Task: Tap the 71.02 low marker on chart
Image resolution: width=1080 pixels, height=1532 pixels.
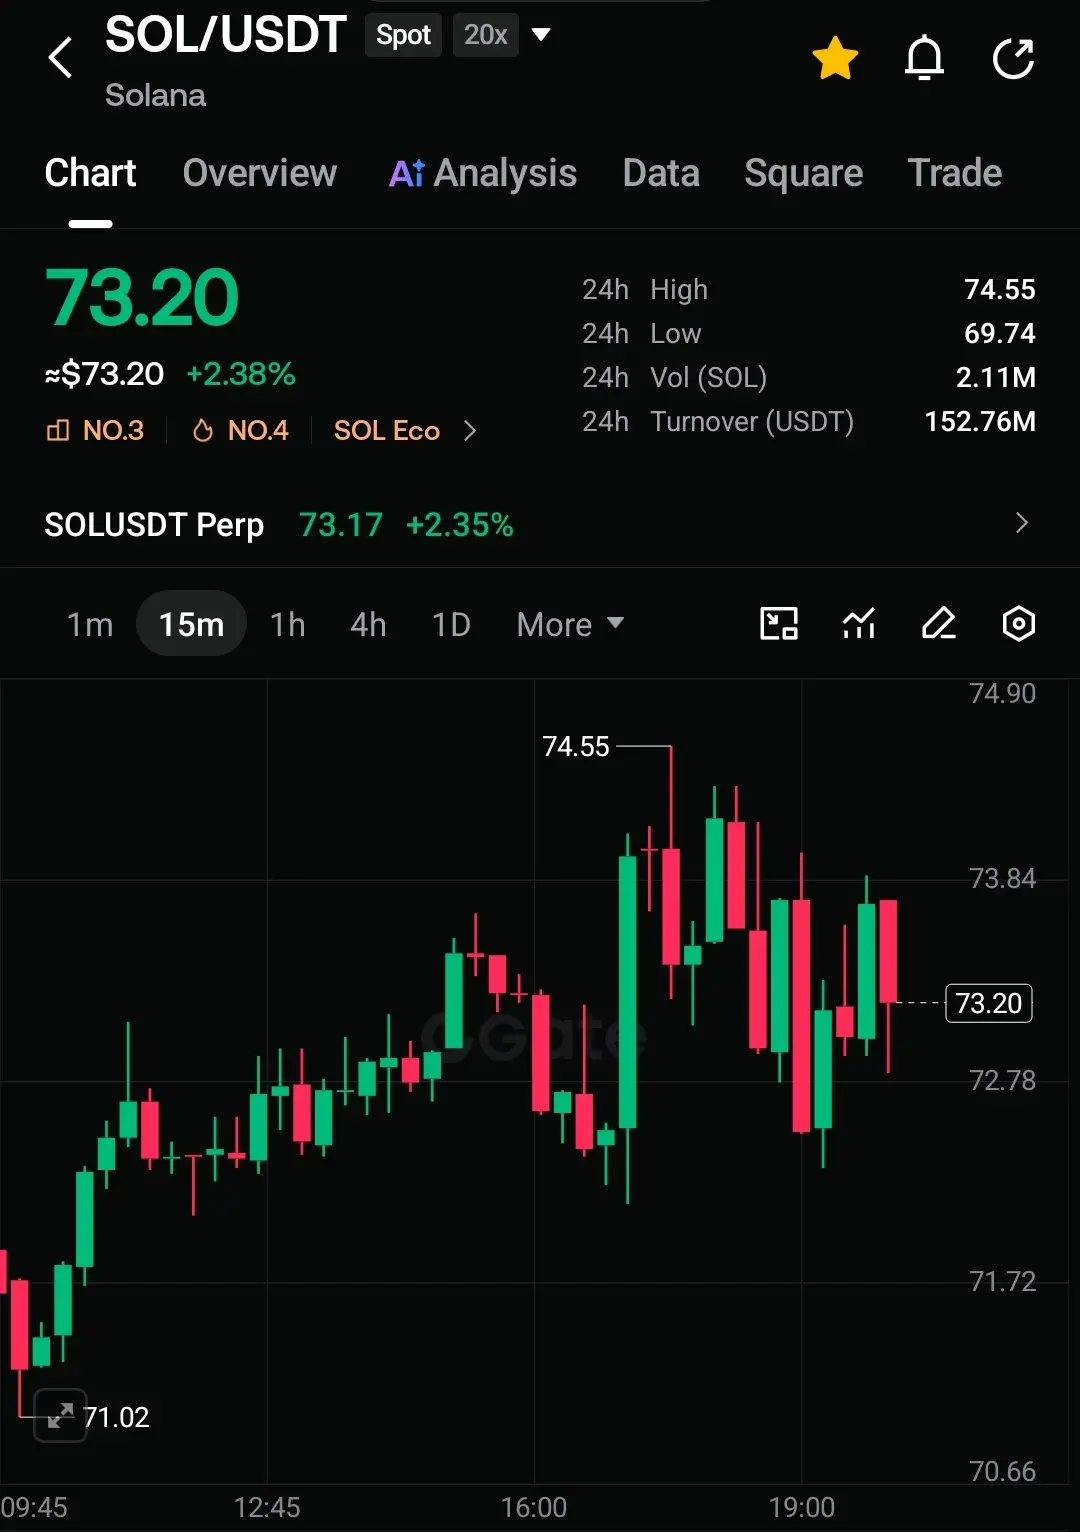Action: (x=117, y=1417)
